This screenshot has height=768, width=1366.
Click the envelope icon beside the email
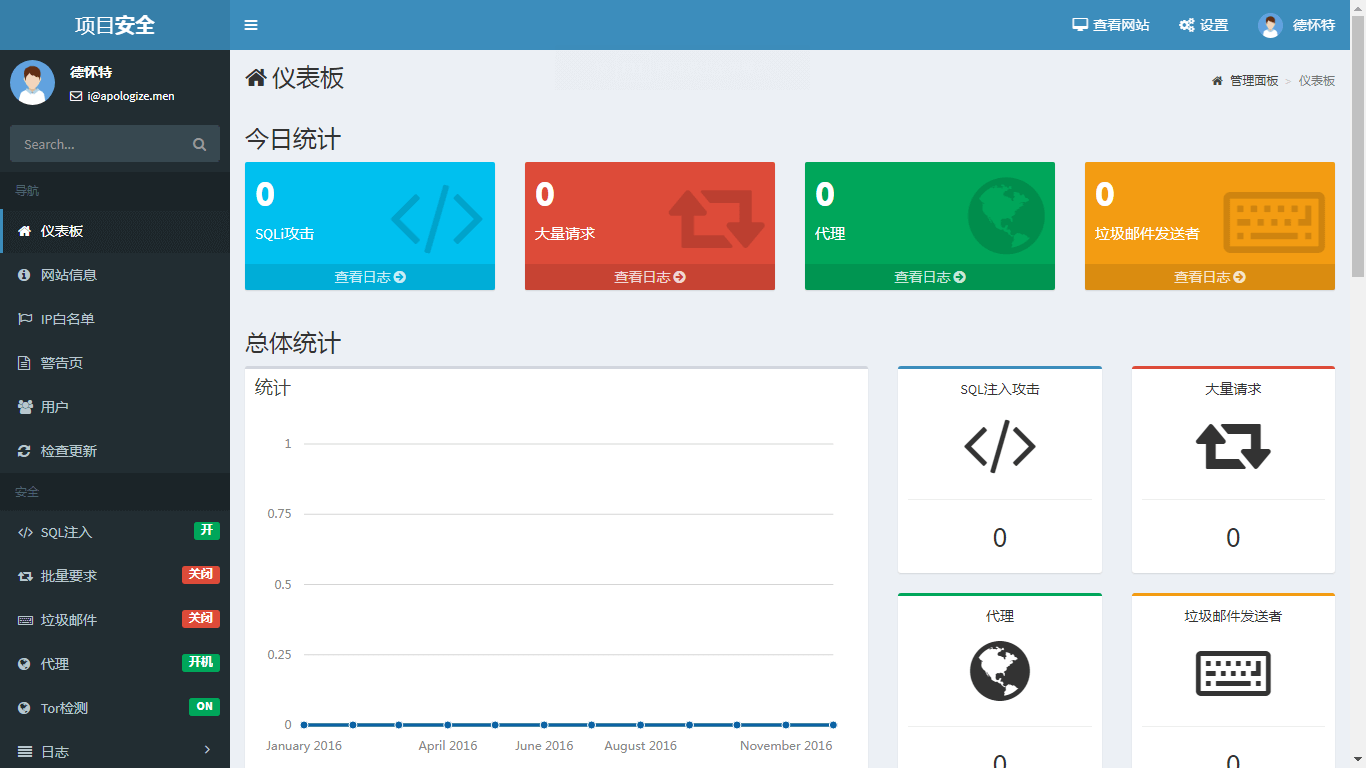[x=76, y=97]
